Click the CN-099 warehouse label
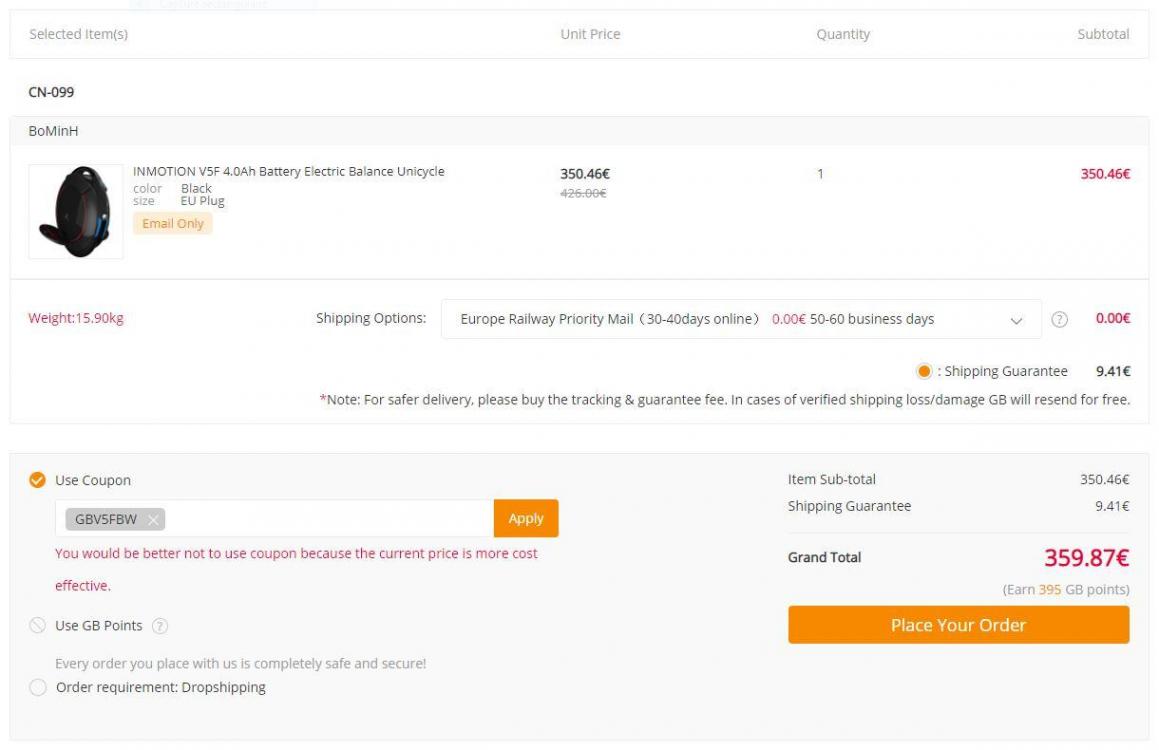1159x750 pixels. 51,92
